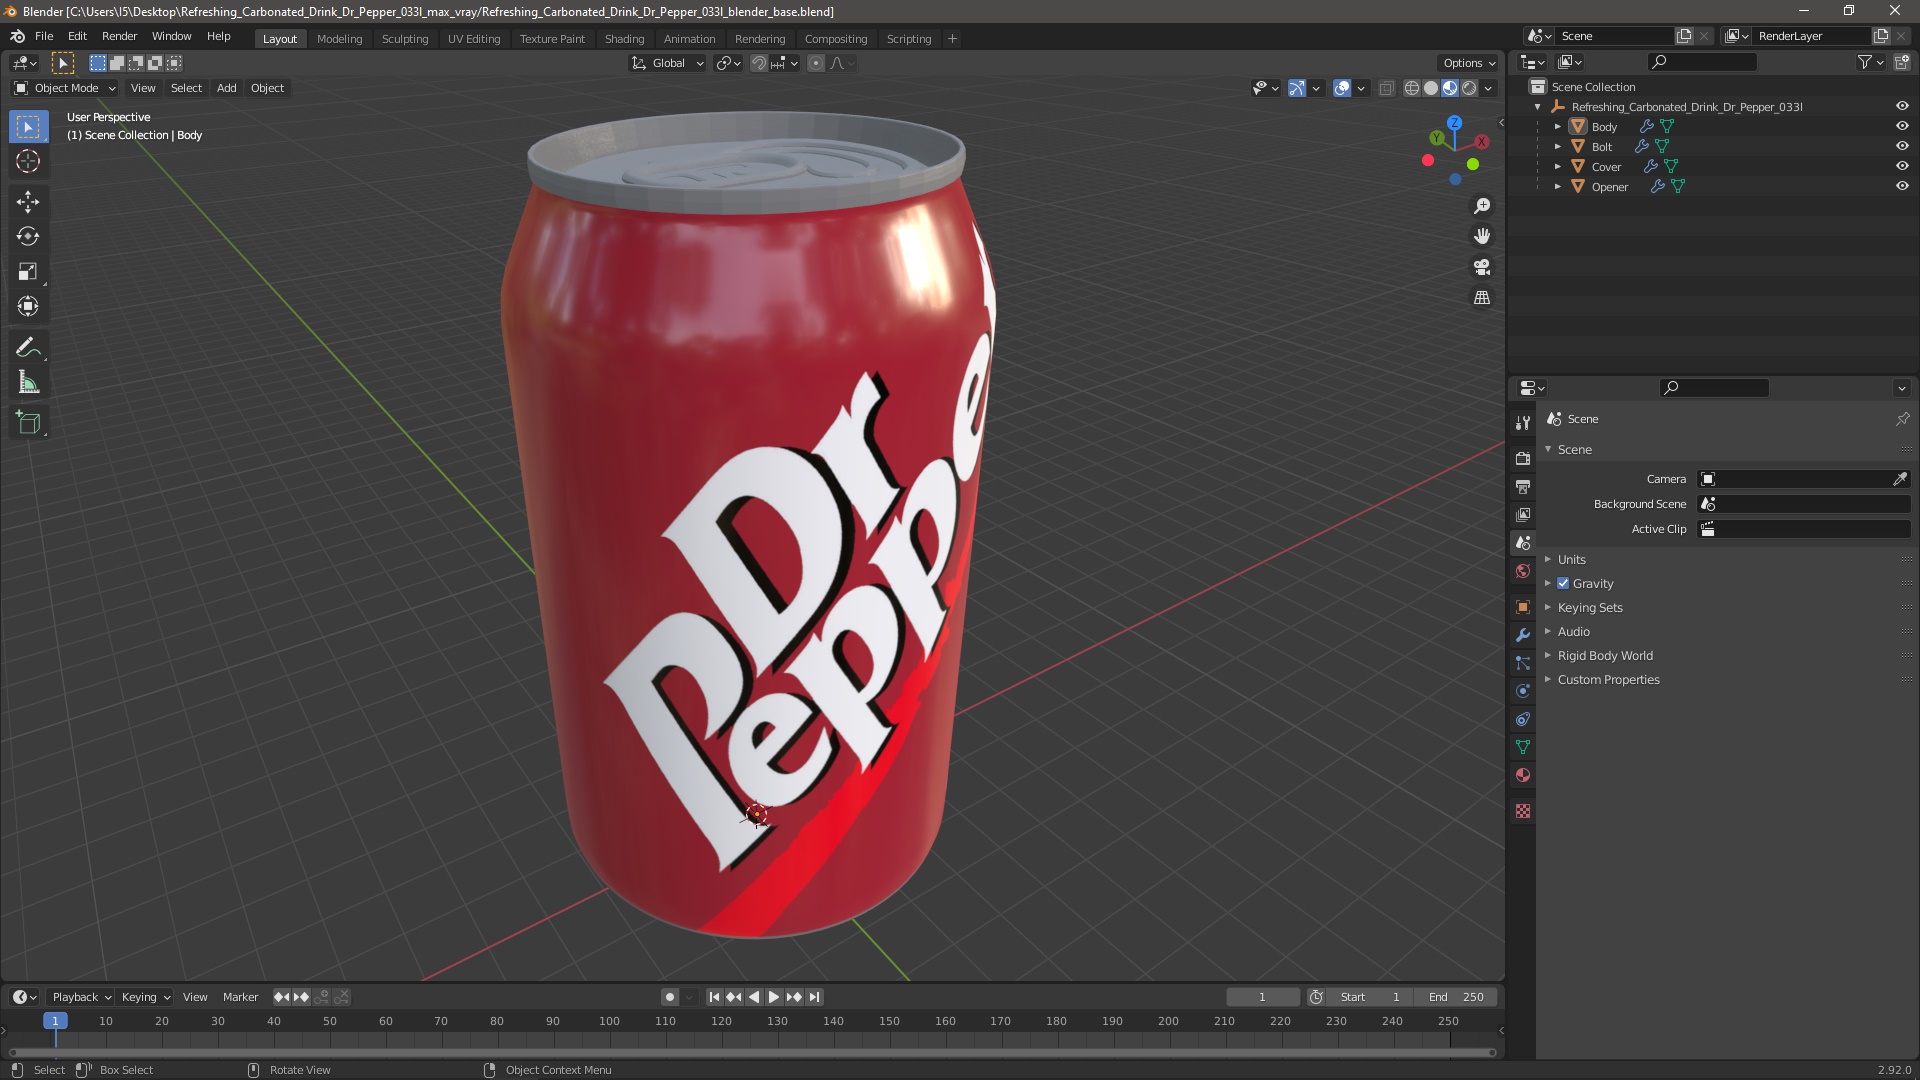Open the Material properties tab
Screen dimensions: 1920x1080
(x=1523, y=775)
